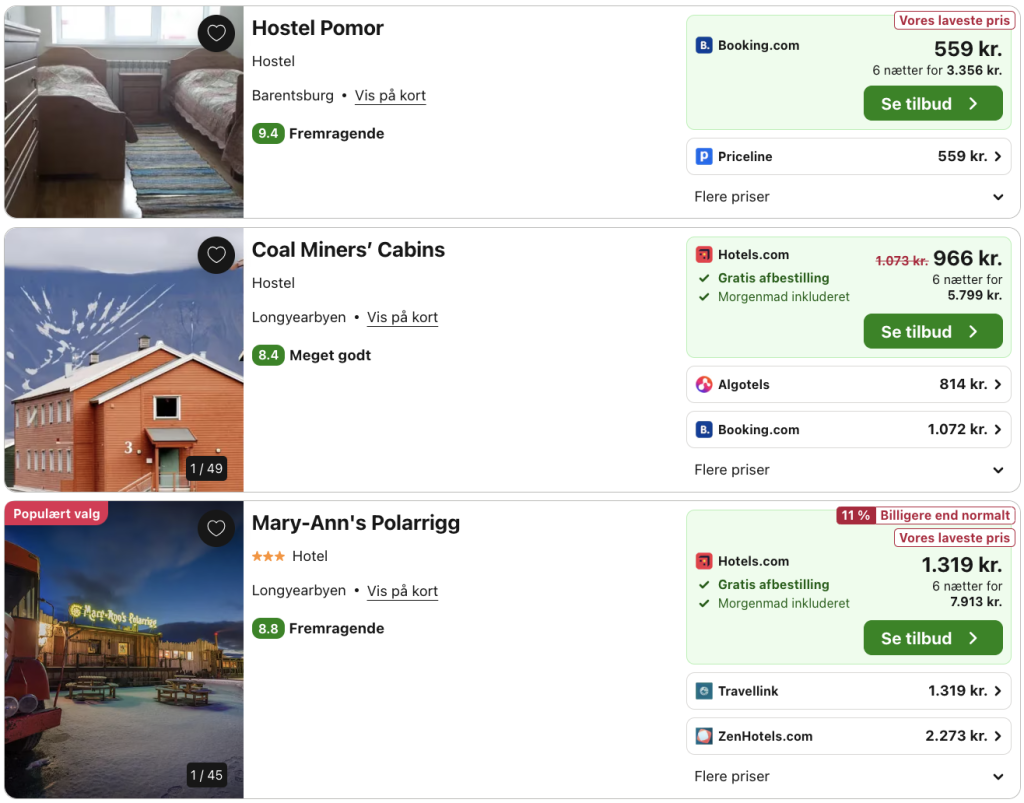
Task: Expand Flere priser for Hostel Pomor
Action: [x=998, y=197]
